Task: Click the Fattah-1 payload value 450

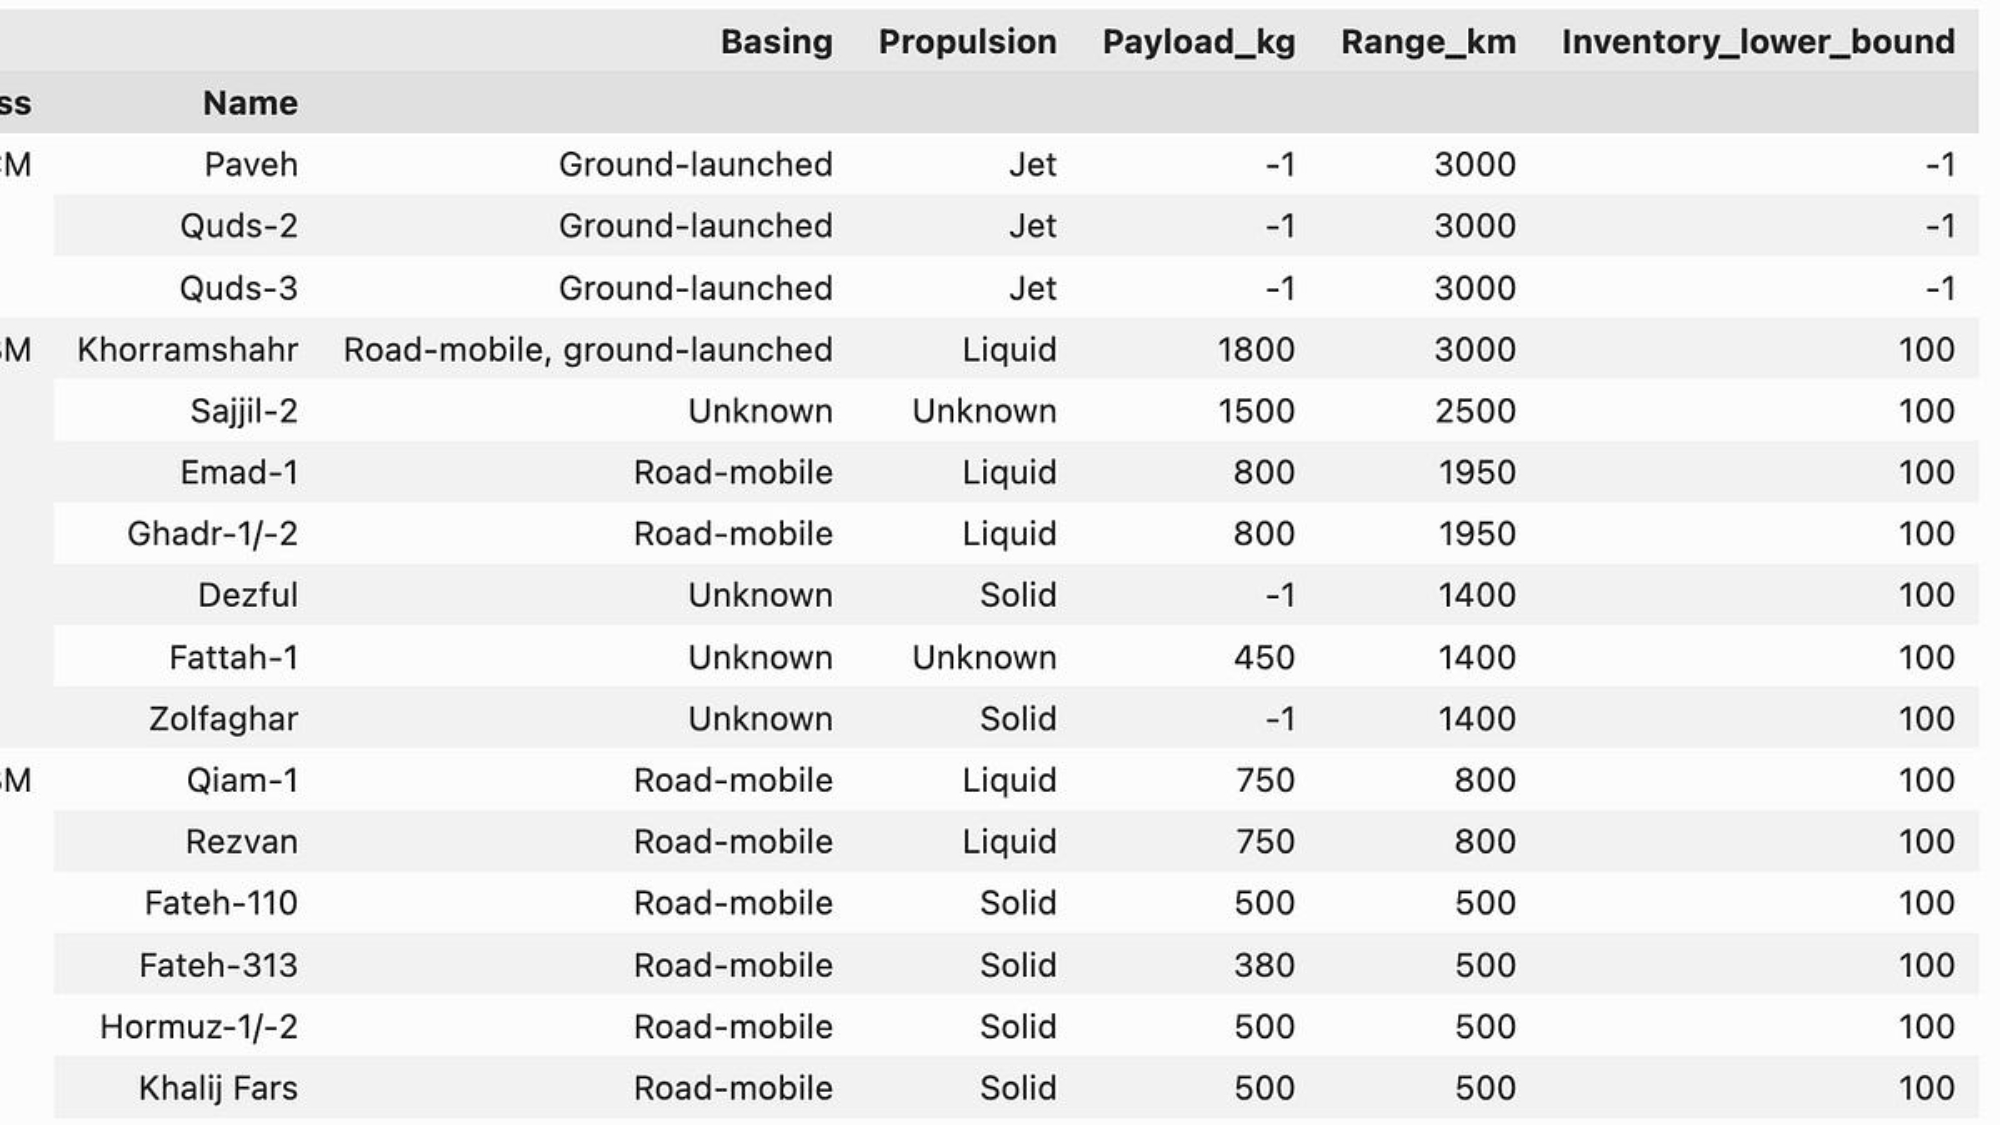Action: [1264, 658]
